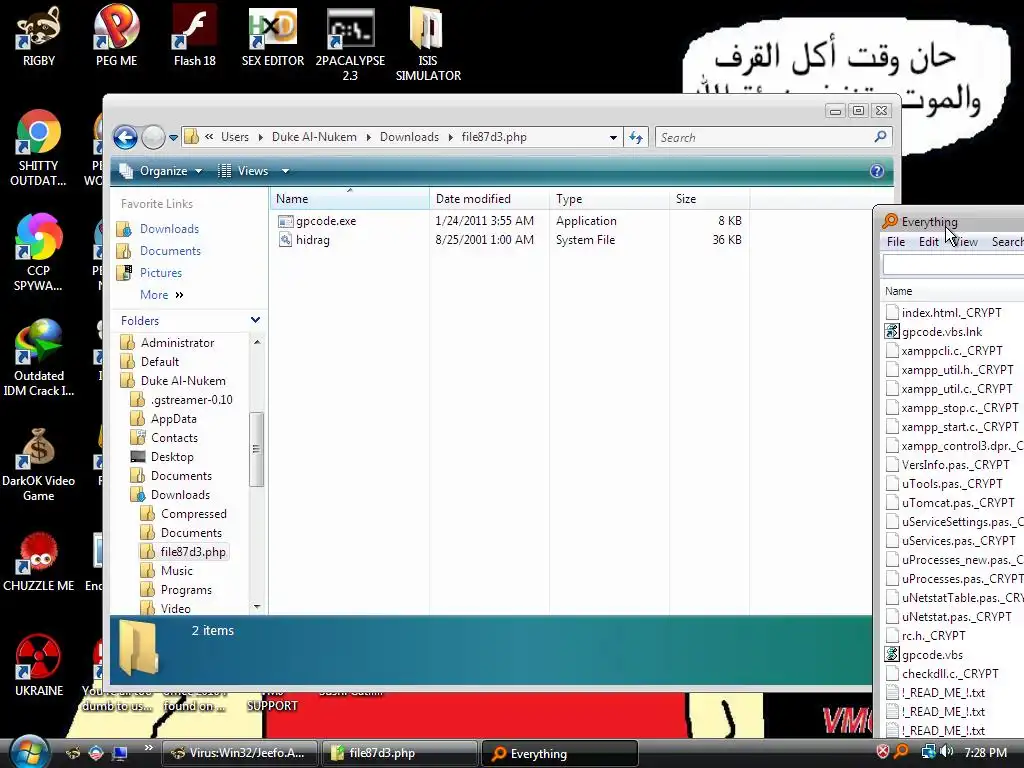Select gpcode.vbs.lnk icon in Everything list
Image resolution: width=1024 pixels, height=768 pixels.
point(892,332)
